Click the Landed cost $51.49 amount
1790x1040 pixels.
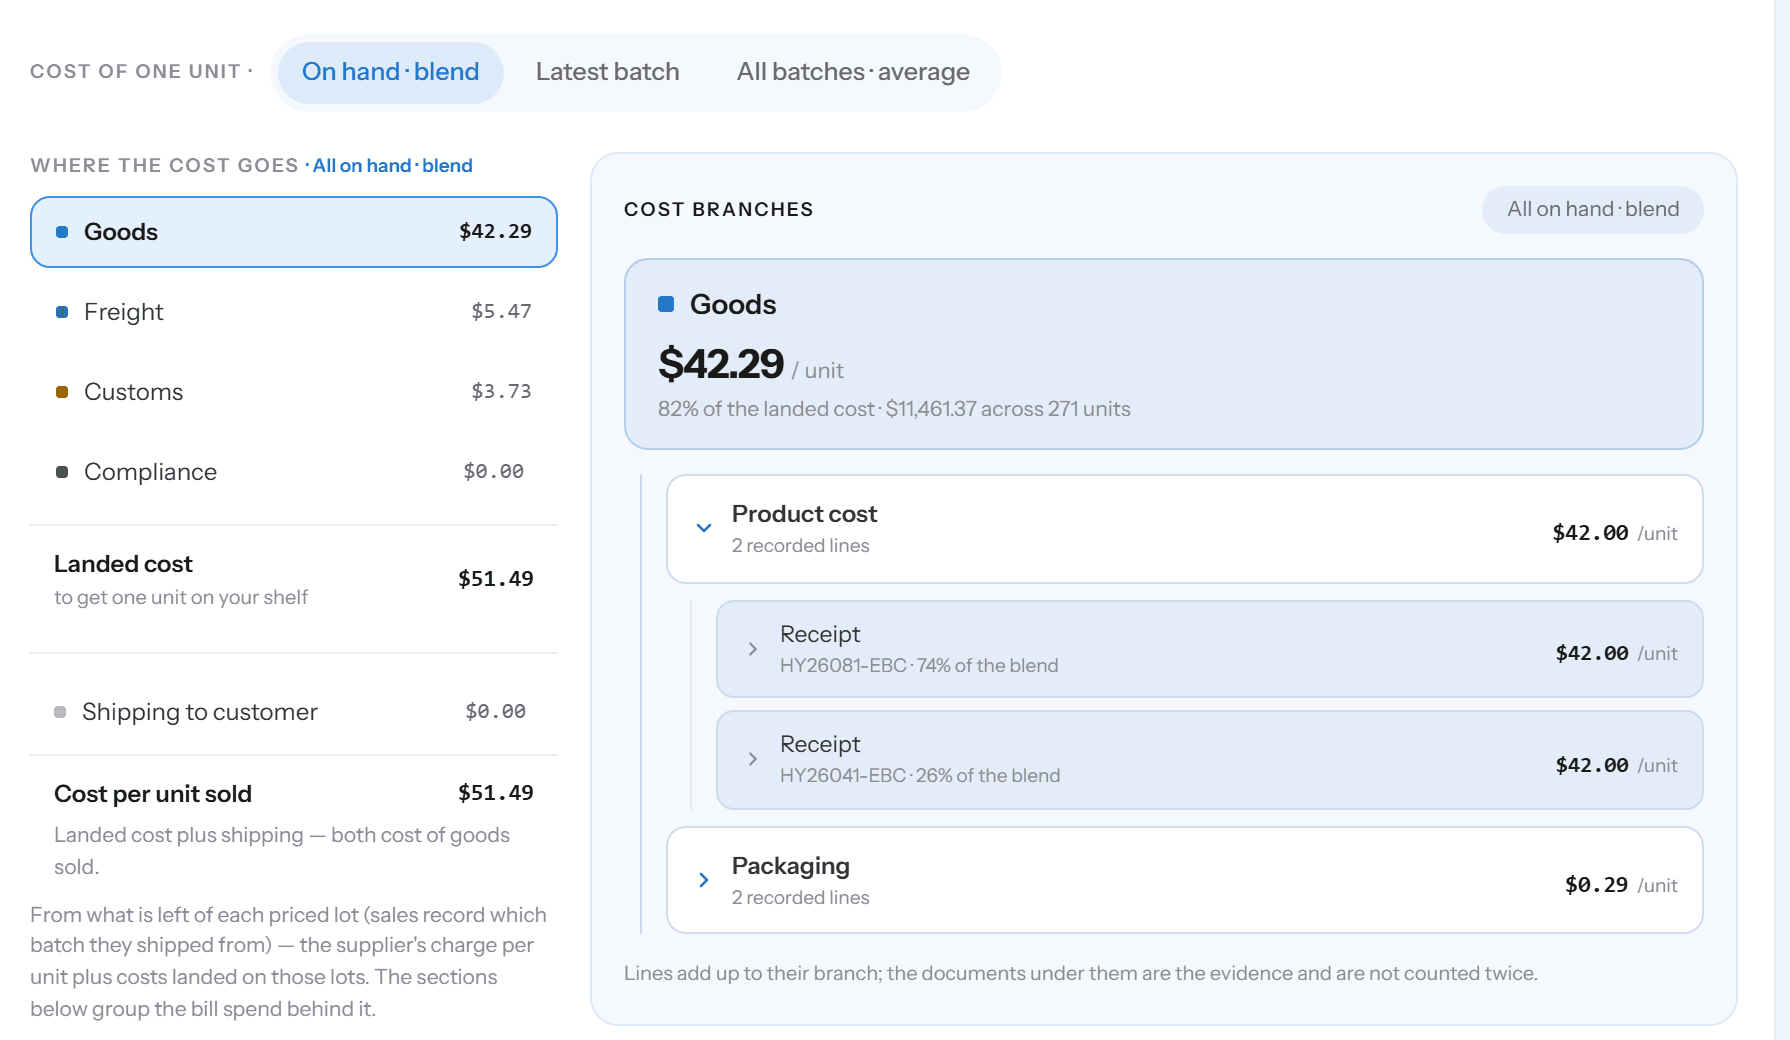[x=495, y=579]
